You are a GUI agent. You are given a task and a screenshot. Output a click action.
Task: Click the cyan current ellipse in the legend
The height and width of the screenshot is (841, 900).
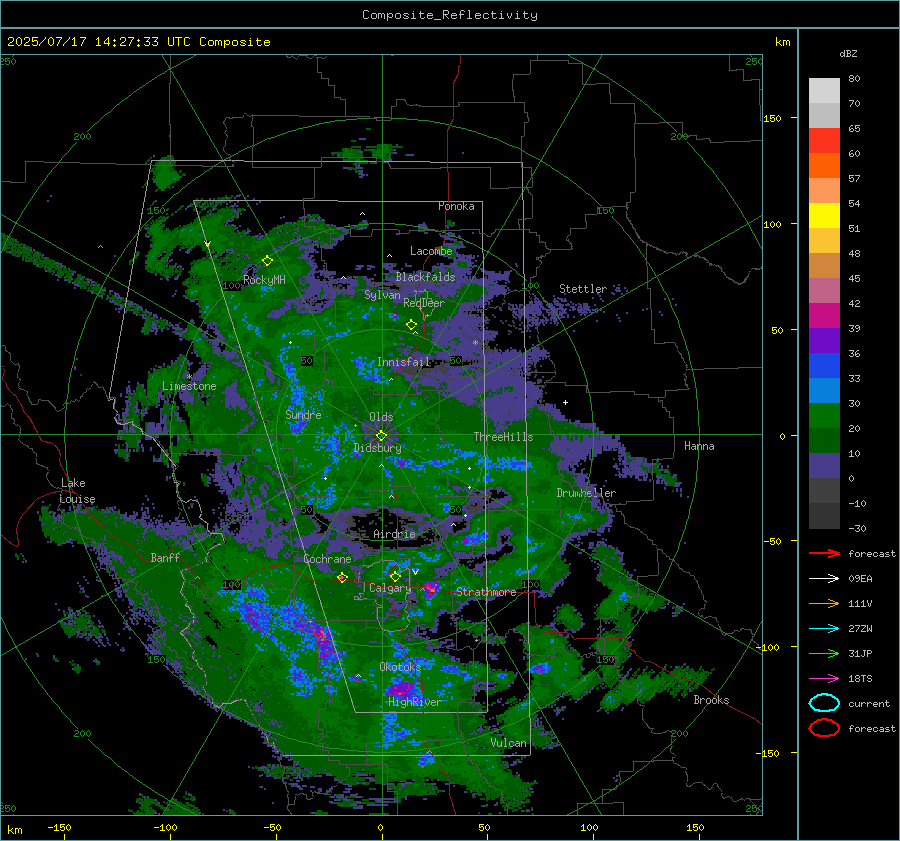(x=824, y=703)
